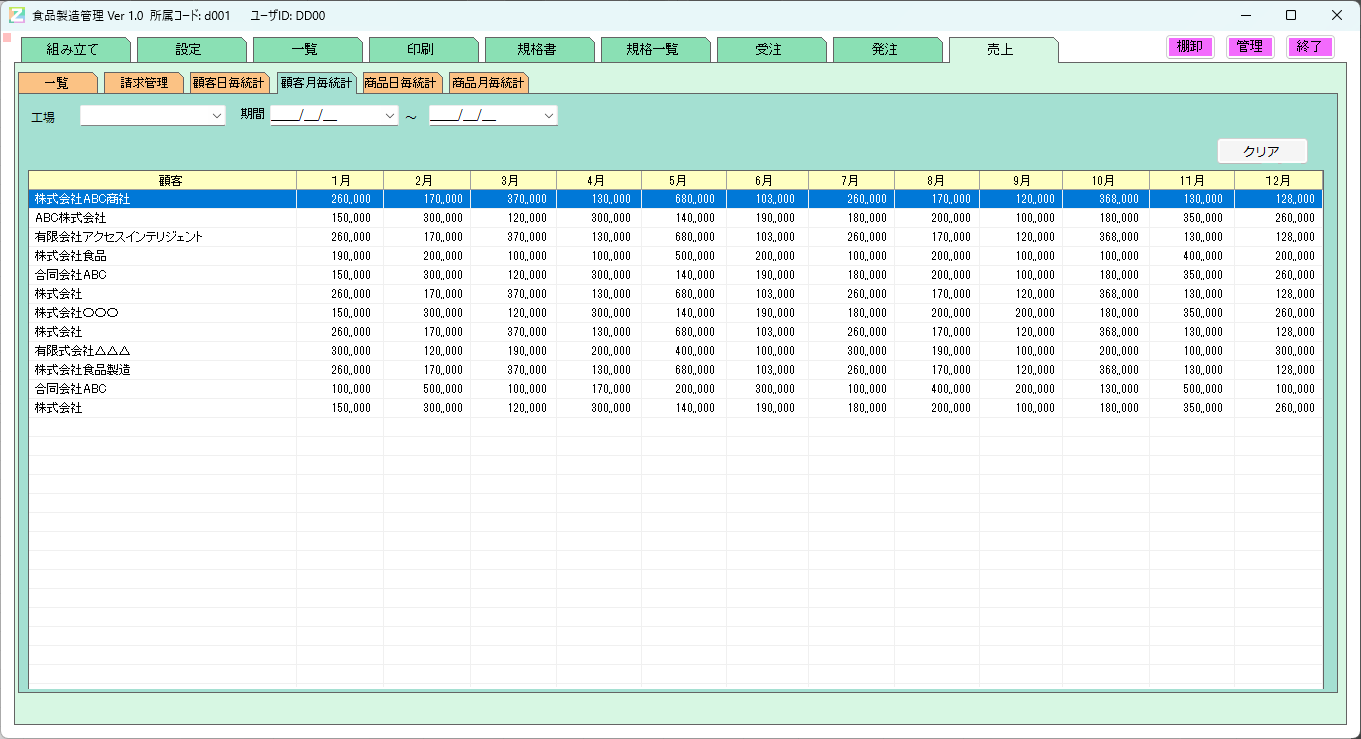The height and width of the screenshot is (739, 1361).
Task: Click 9月 value 200,000 for 株式会社〇〇〇
Action: point(1036,314)
